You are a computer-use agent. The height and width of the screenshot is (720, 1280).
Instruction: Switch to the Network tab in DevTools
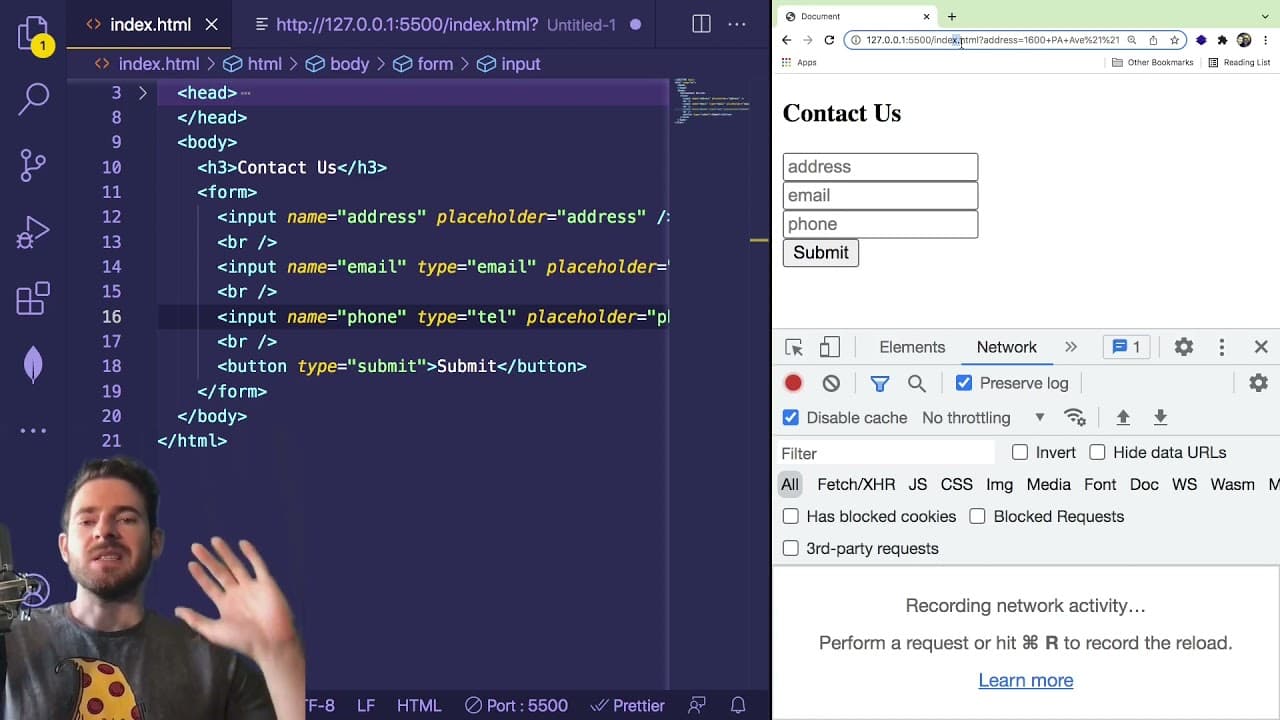[x=1006, y=347]
